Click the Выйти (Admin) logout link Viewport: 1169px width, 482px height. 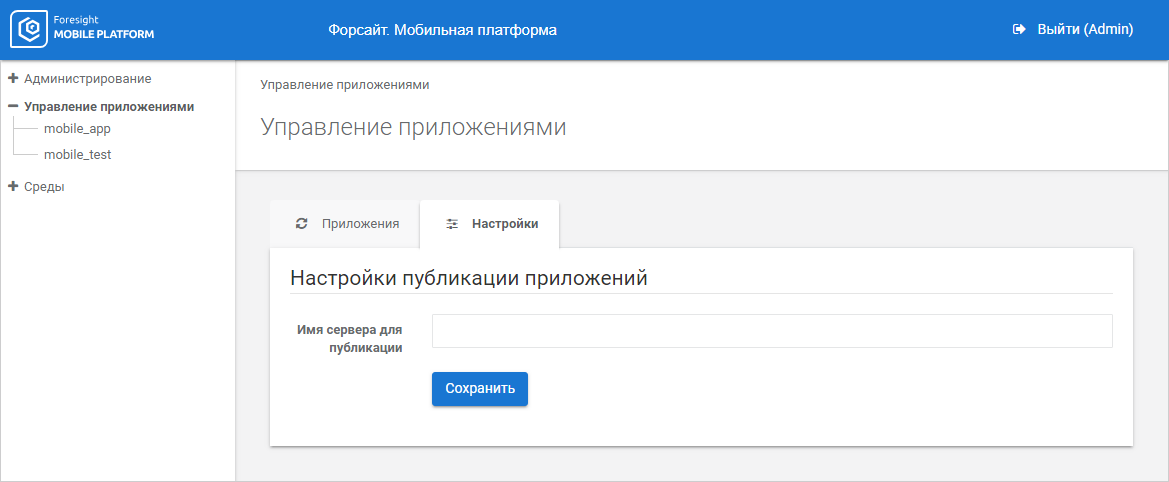[1084, 30]
